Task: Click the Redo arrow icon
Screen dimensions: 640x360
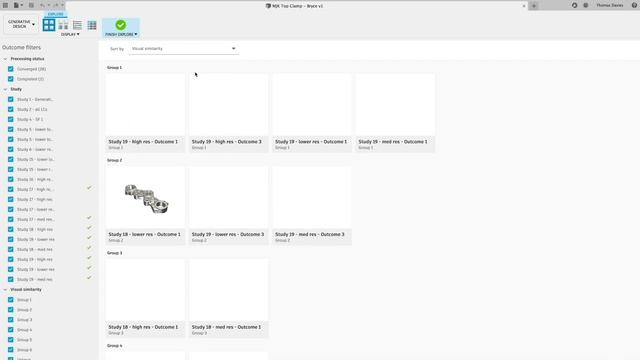Action: [x=56, y=5]
